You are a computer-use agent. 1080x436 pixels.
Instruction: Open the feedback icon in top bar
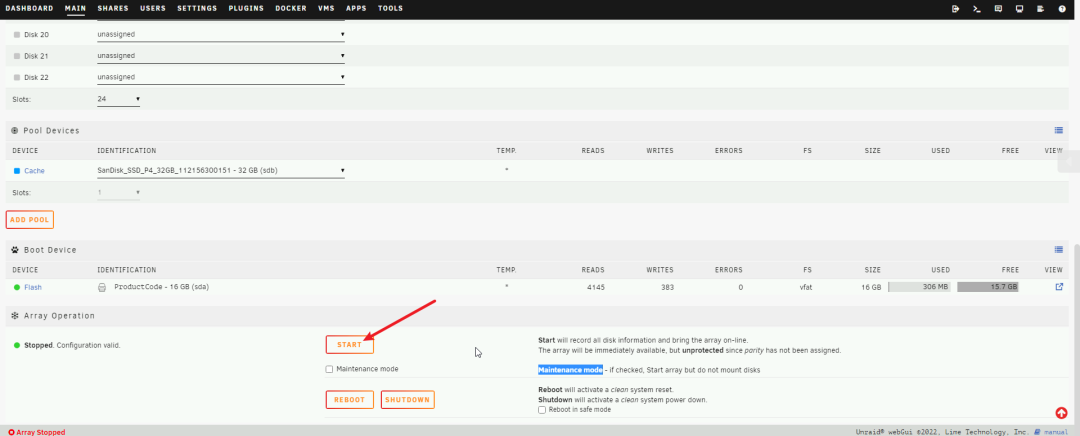(998, 8)
